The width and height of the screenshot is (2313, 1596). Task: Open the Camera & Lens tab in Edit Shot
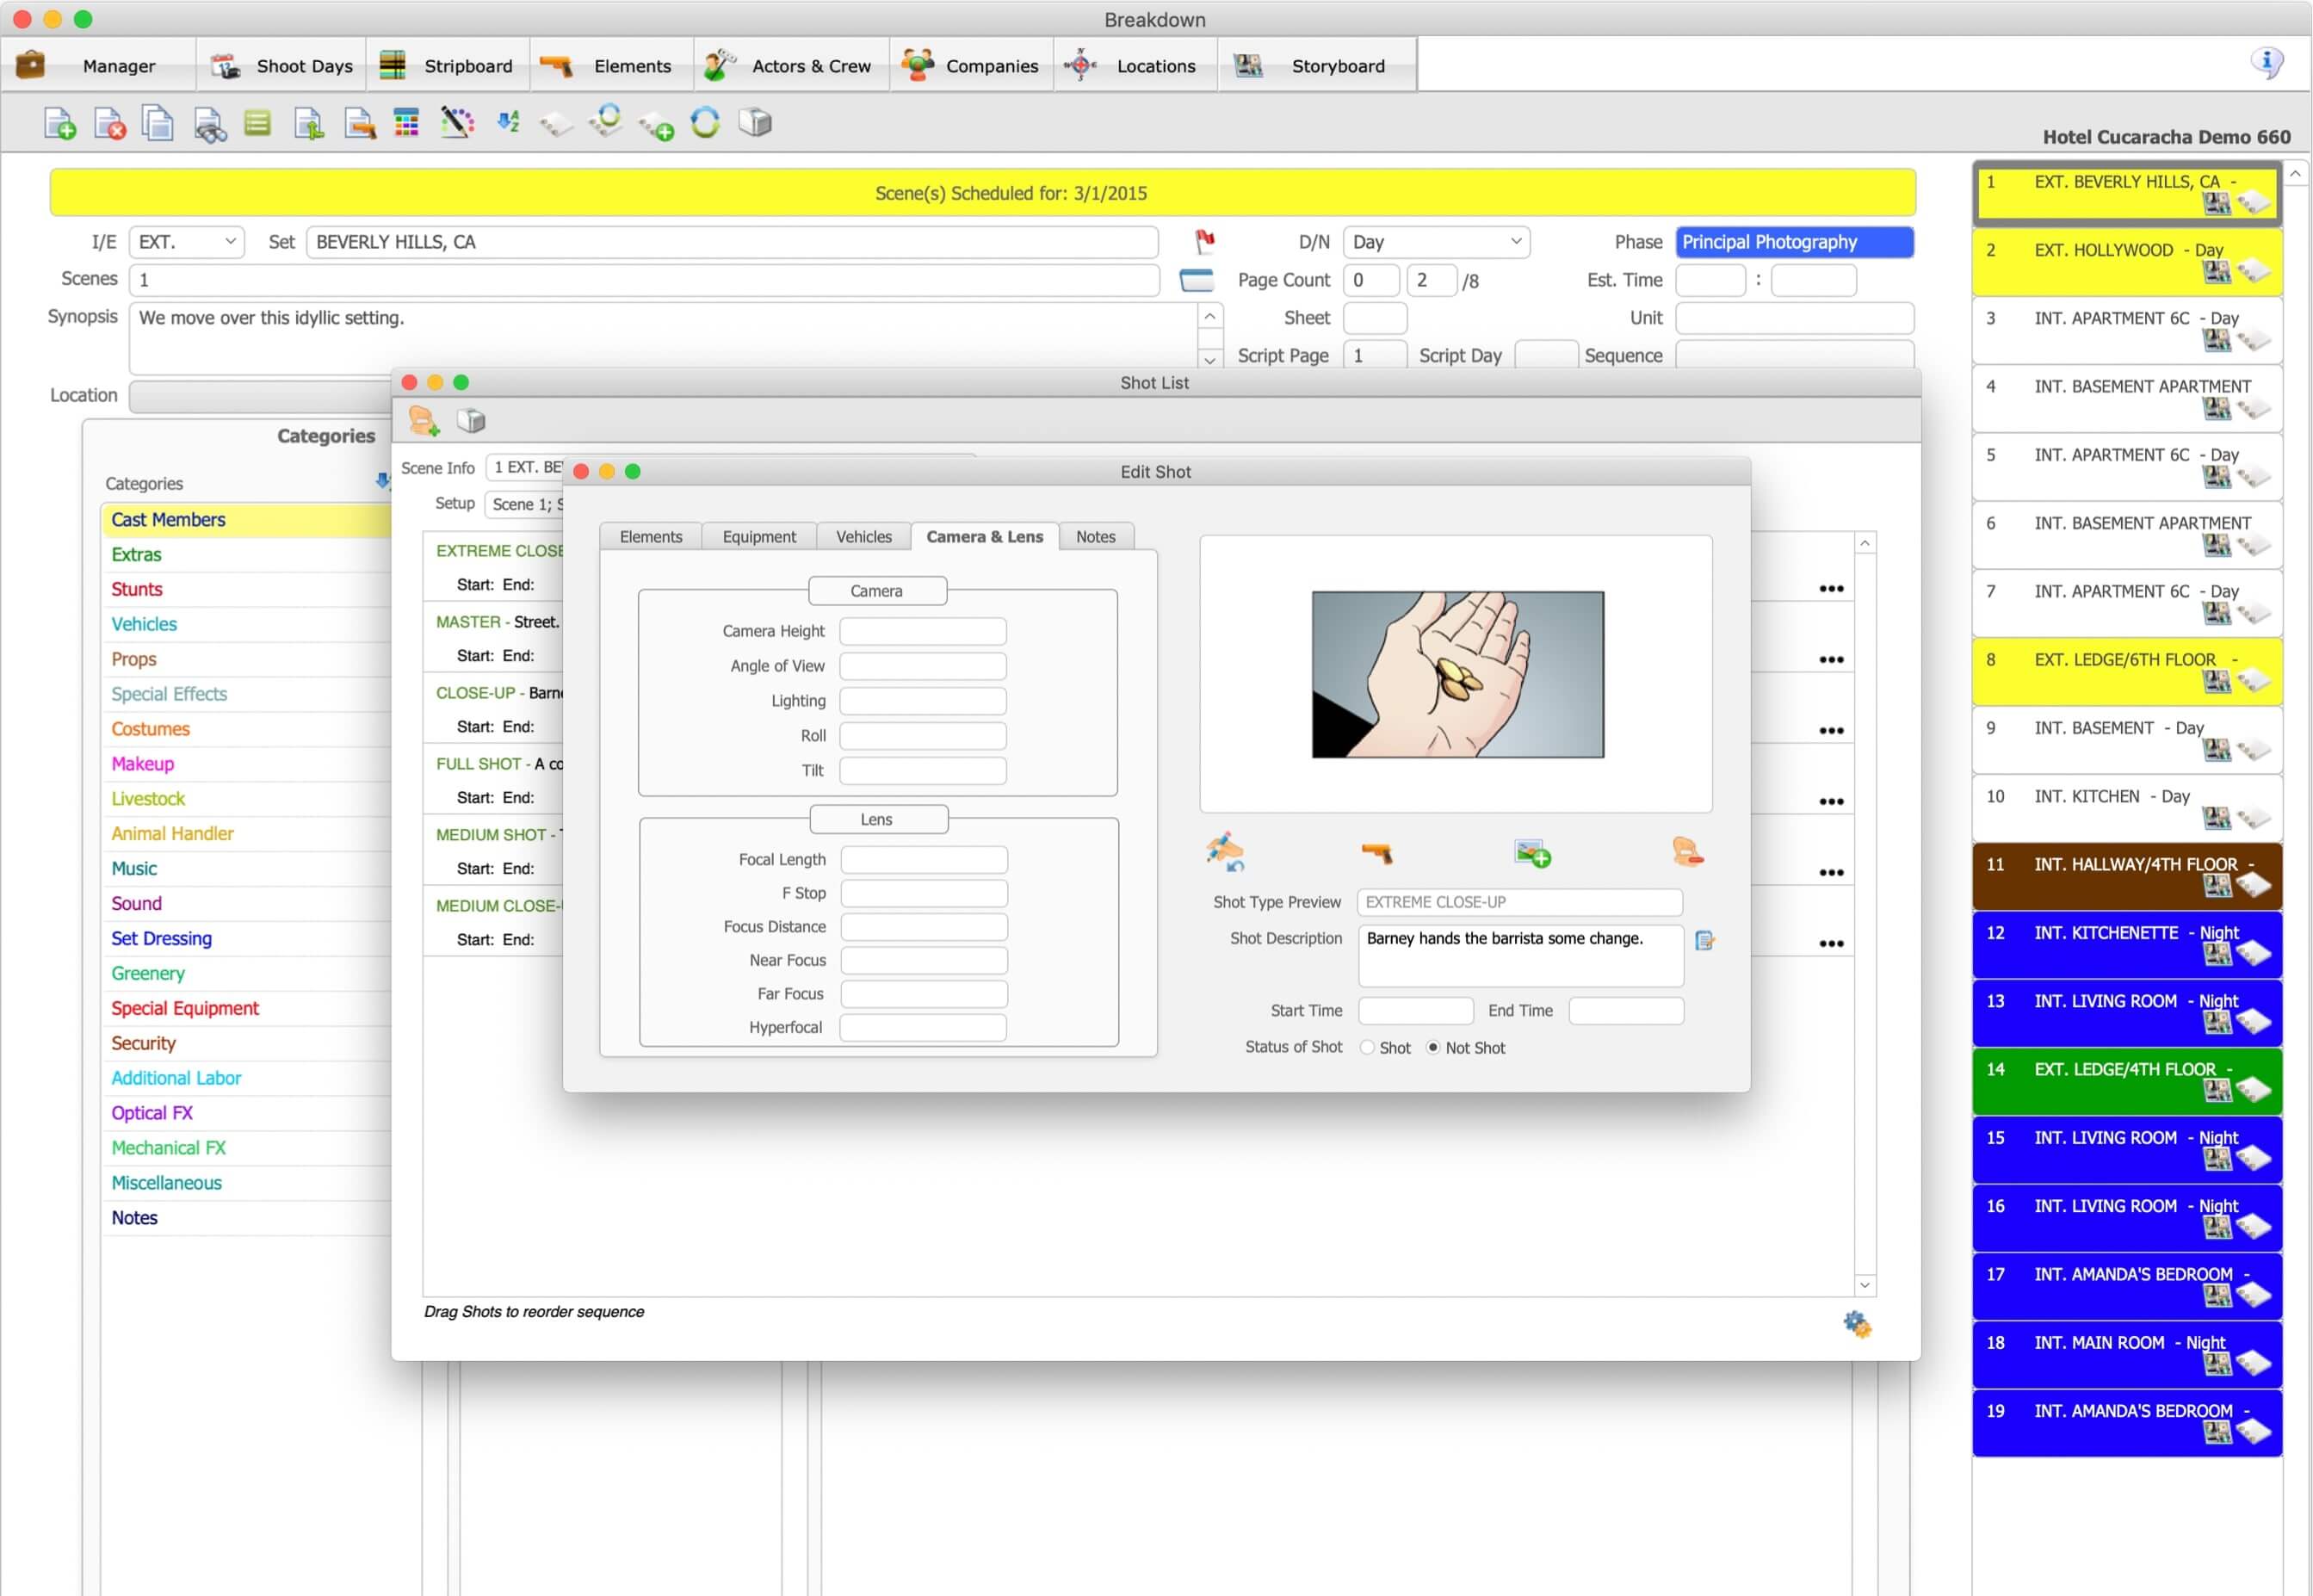(984, 537)
